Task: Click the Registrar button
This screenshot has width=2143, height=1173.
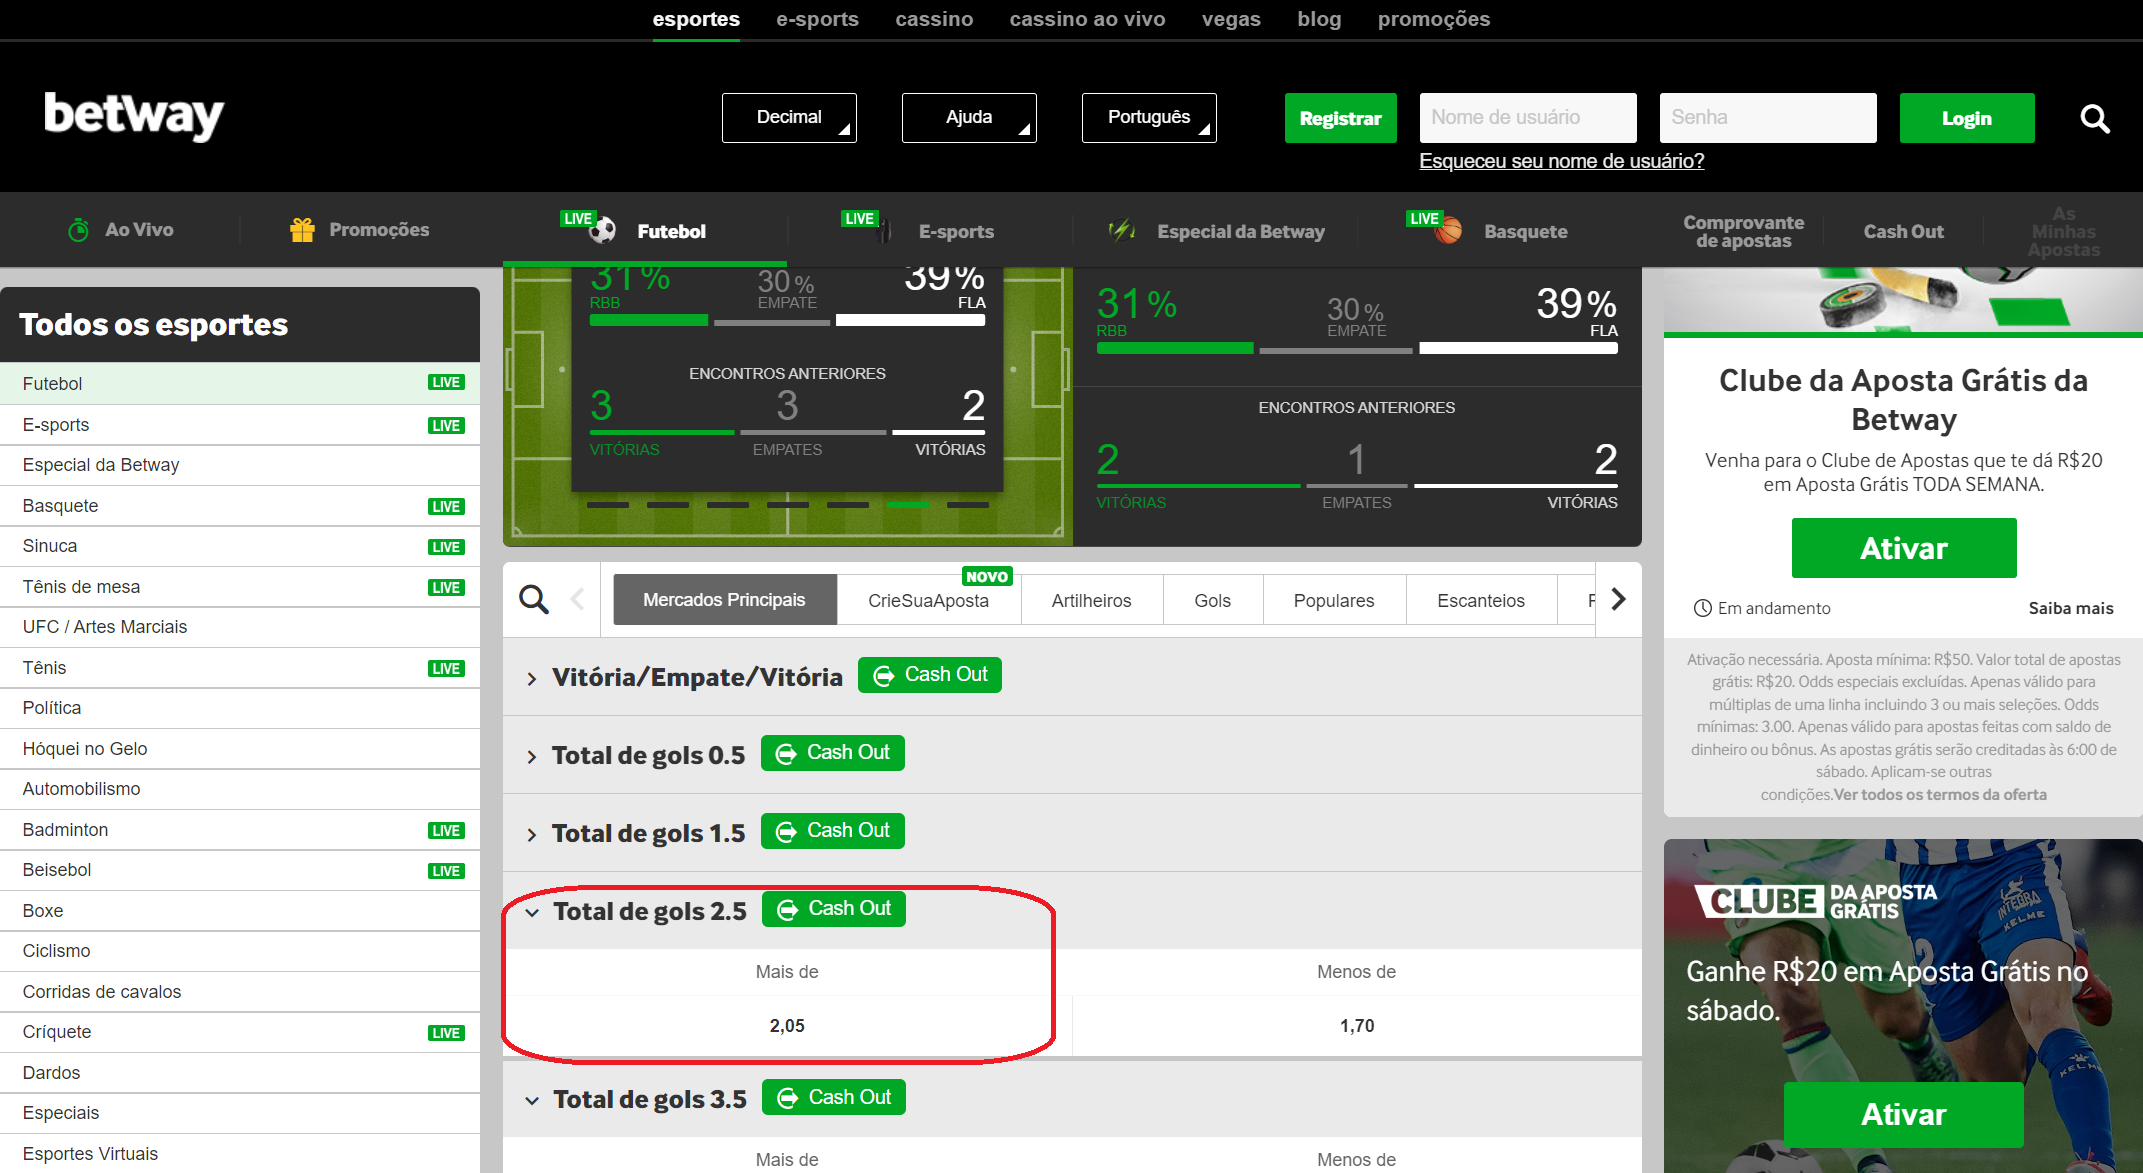Action: pyautogui.click(x=1337, y=117)
